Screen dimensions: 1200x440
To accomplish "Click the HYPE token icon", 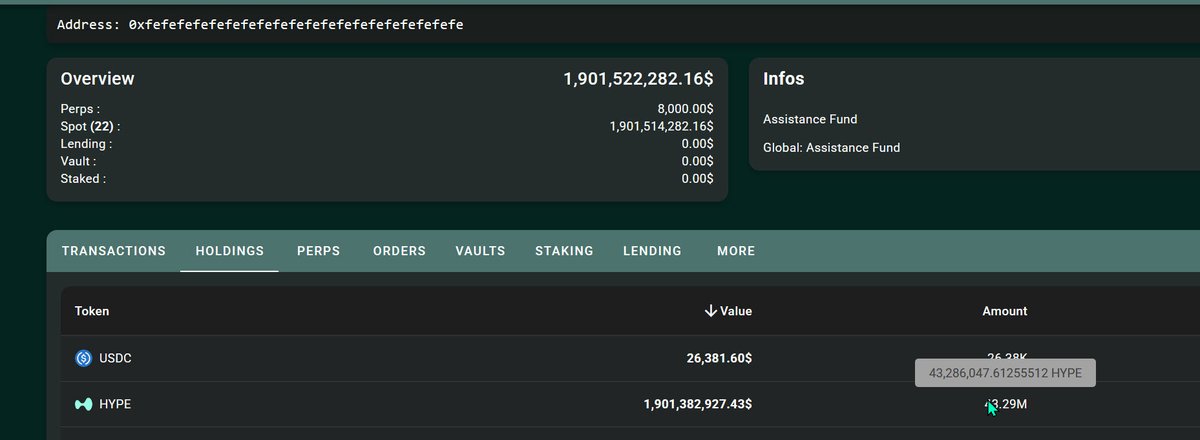I will tap(83, 404).
